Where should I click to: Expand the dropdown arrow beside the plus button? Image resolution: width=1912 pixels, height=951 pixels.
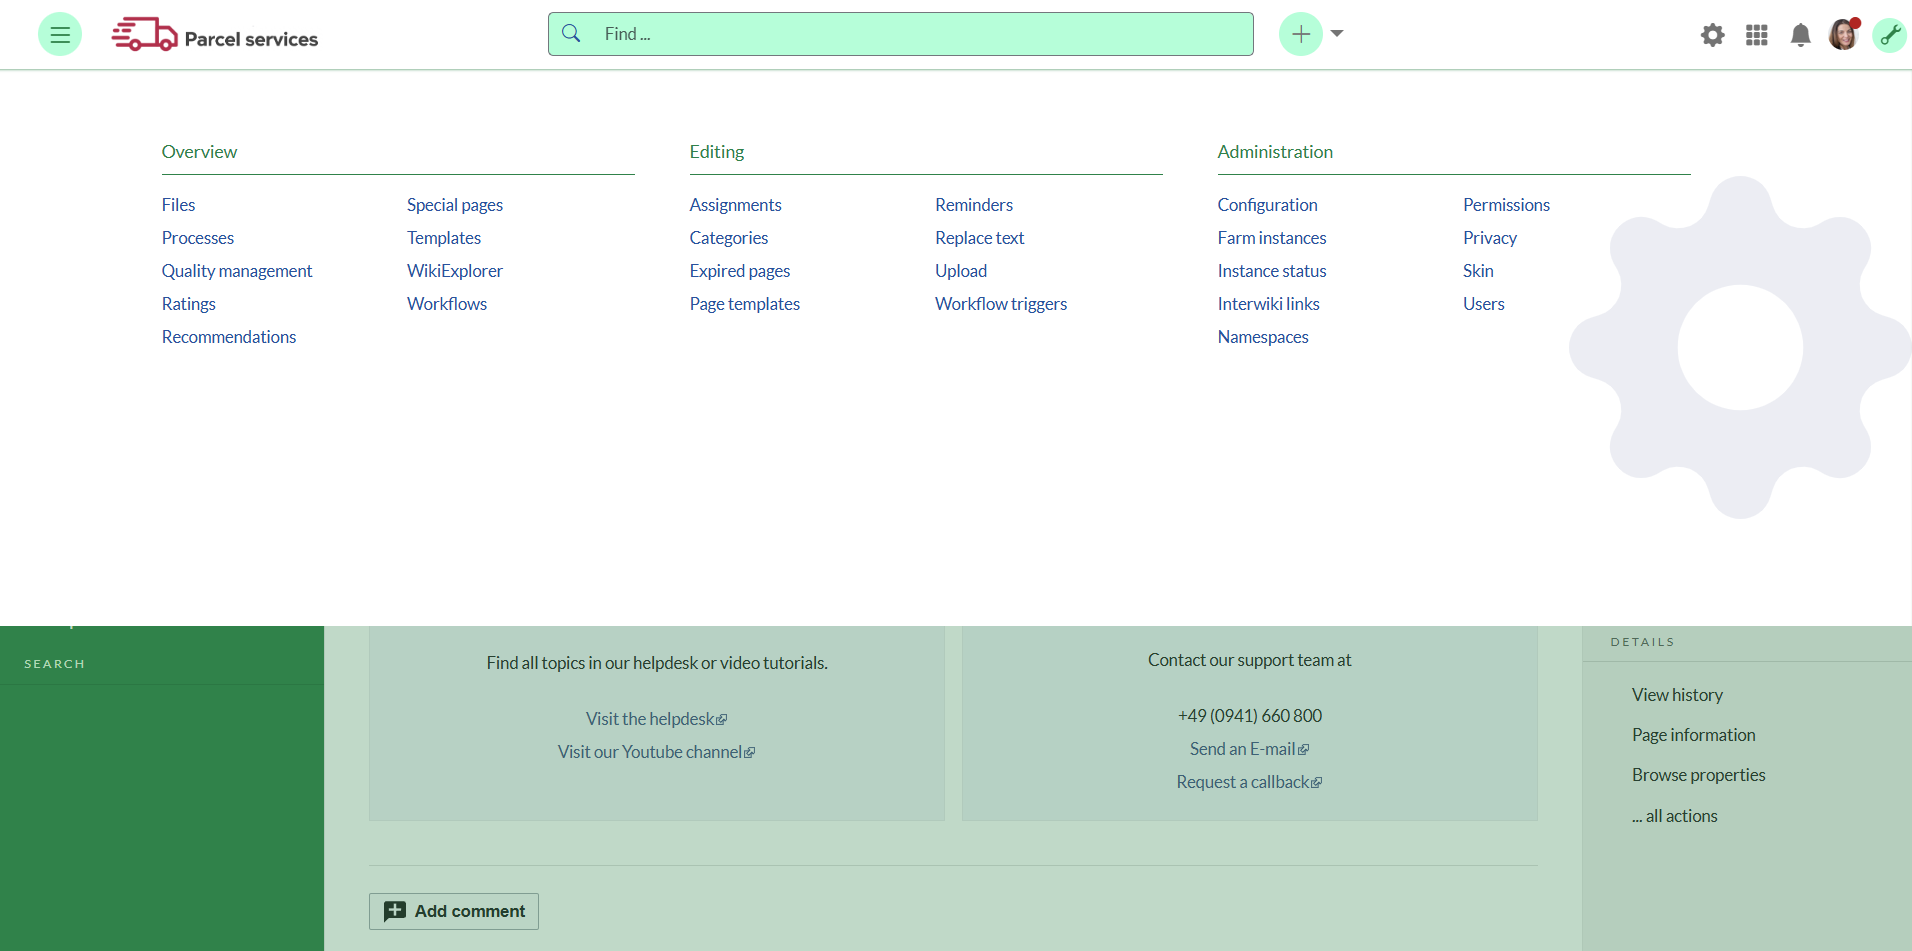[x=1337, y=34]
